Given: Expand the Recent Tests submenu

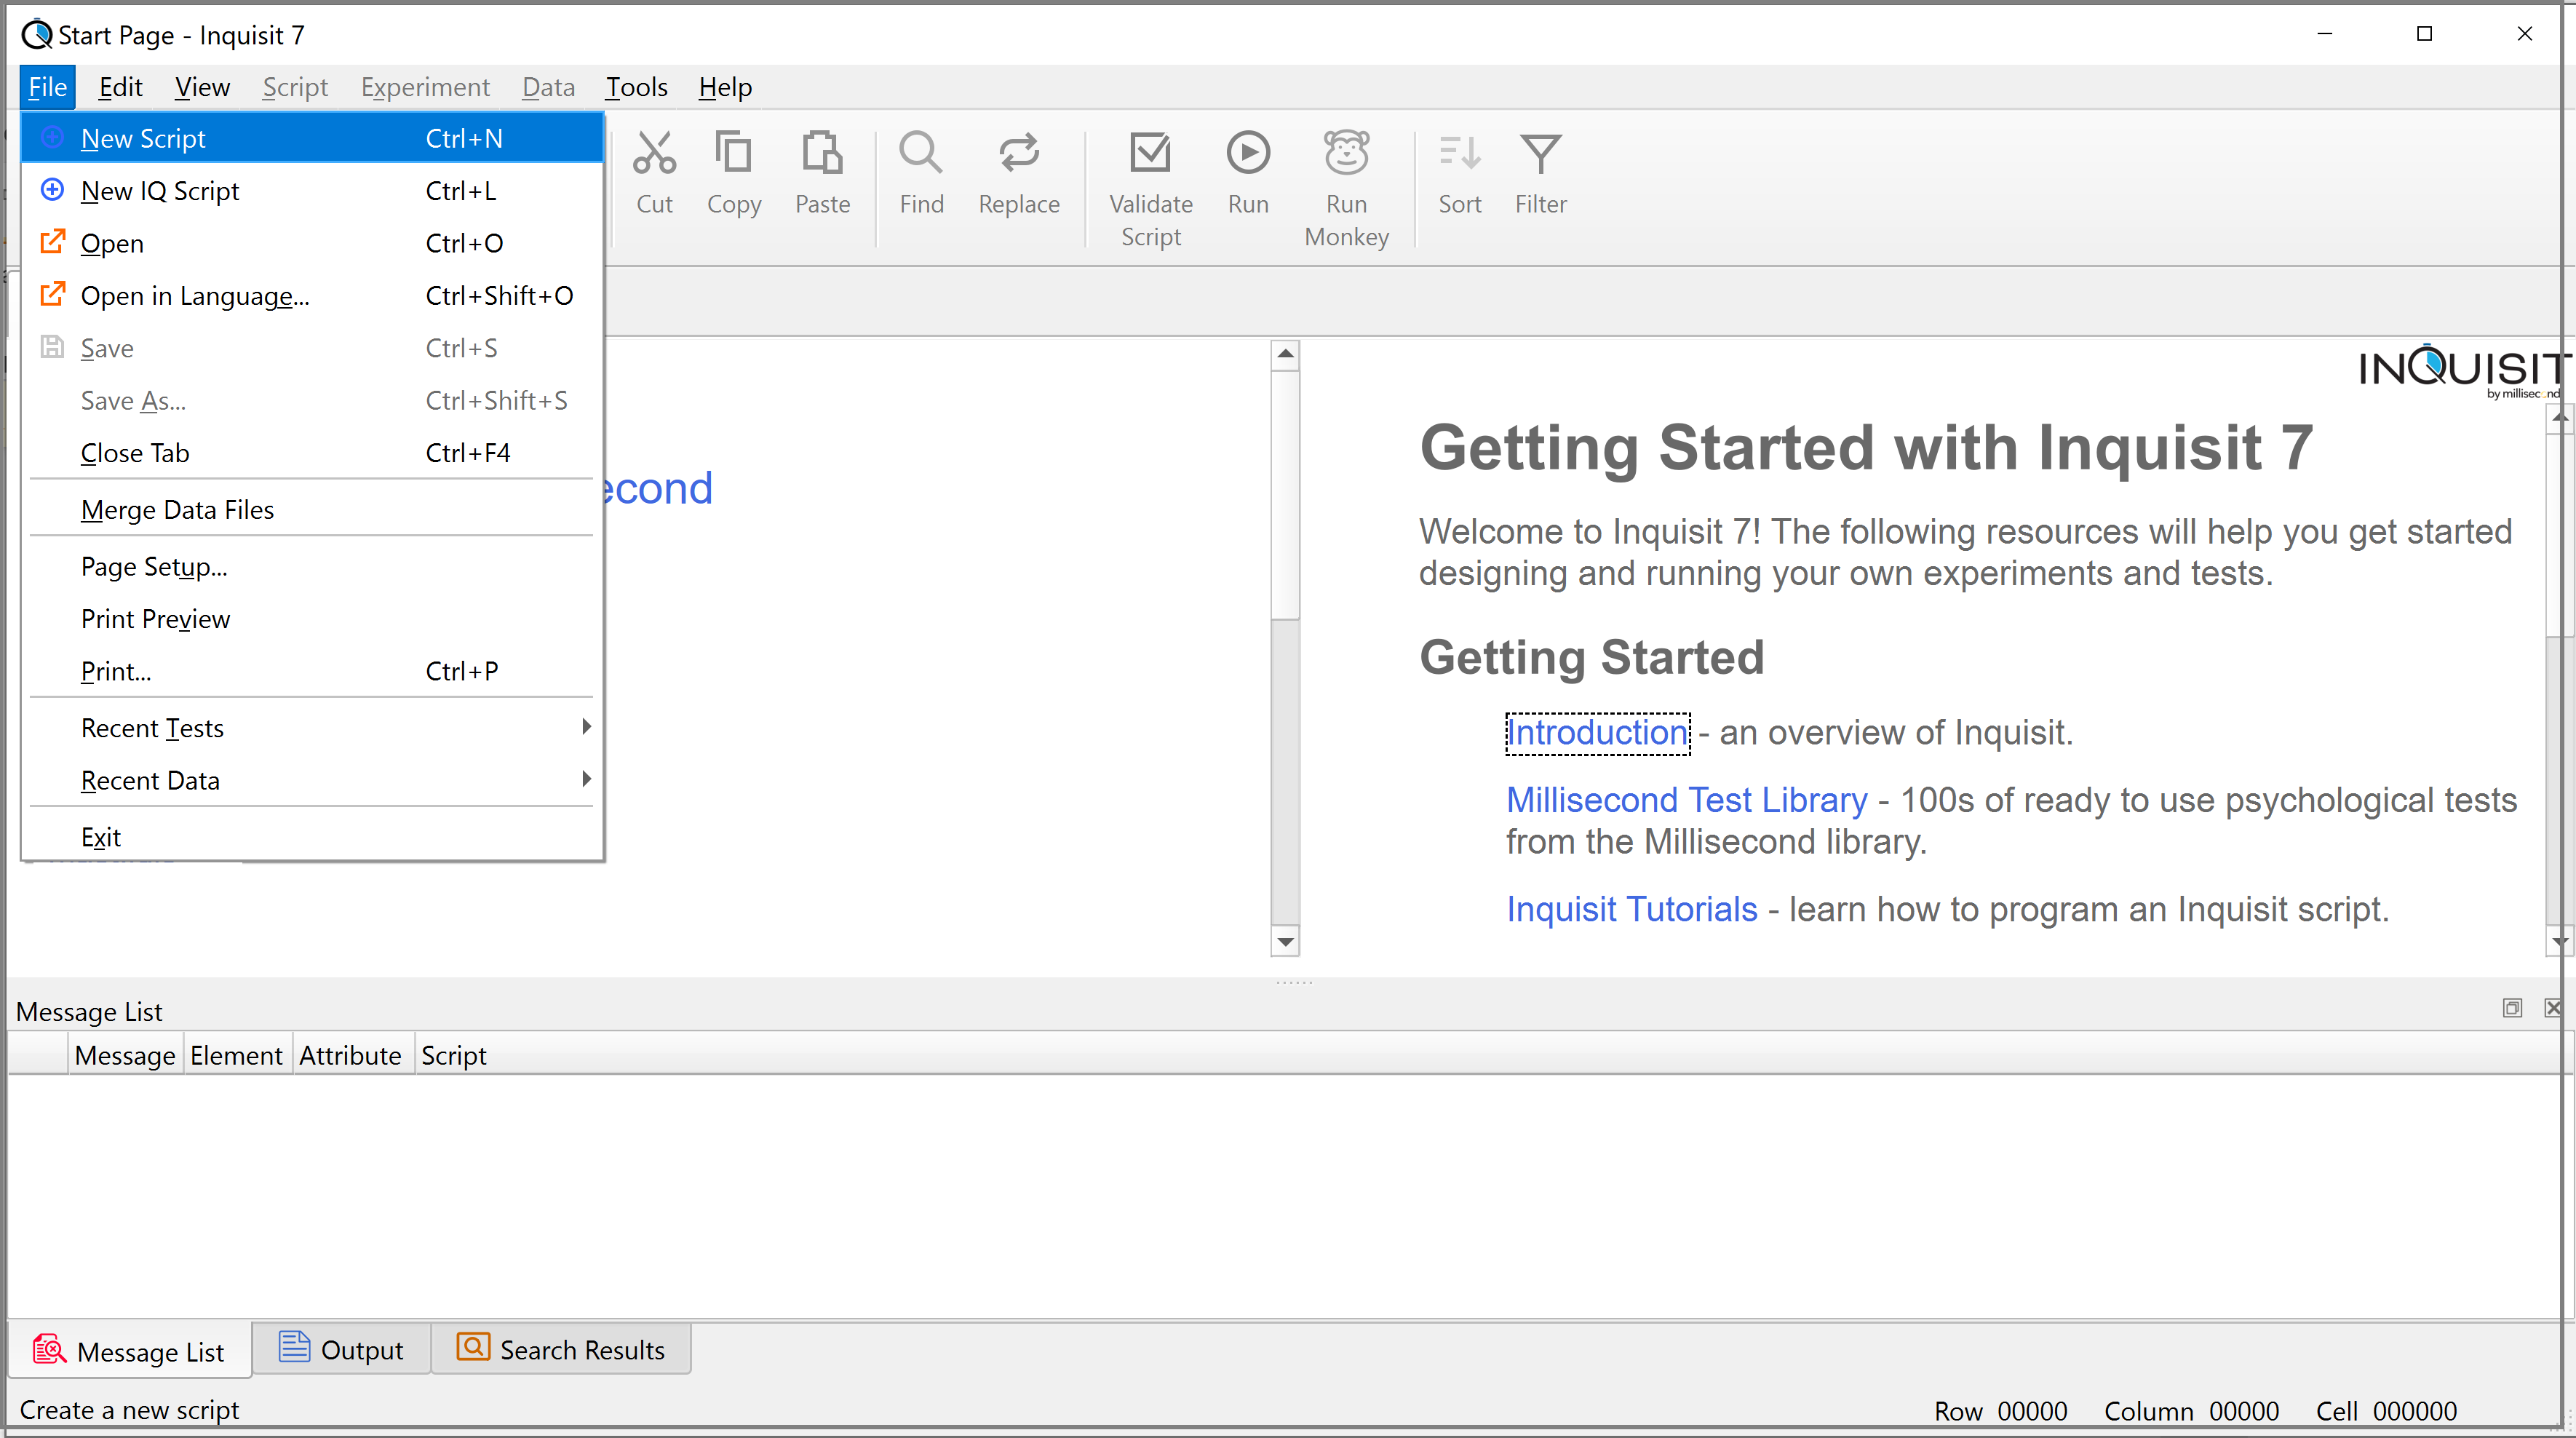Looking at the screenshot, I should point(312,728).
